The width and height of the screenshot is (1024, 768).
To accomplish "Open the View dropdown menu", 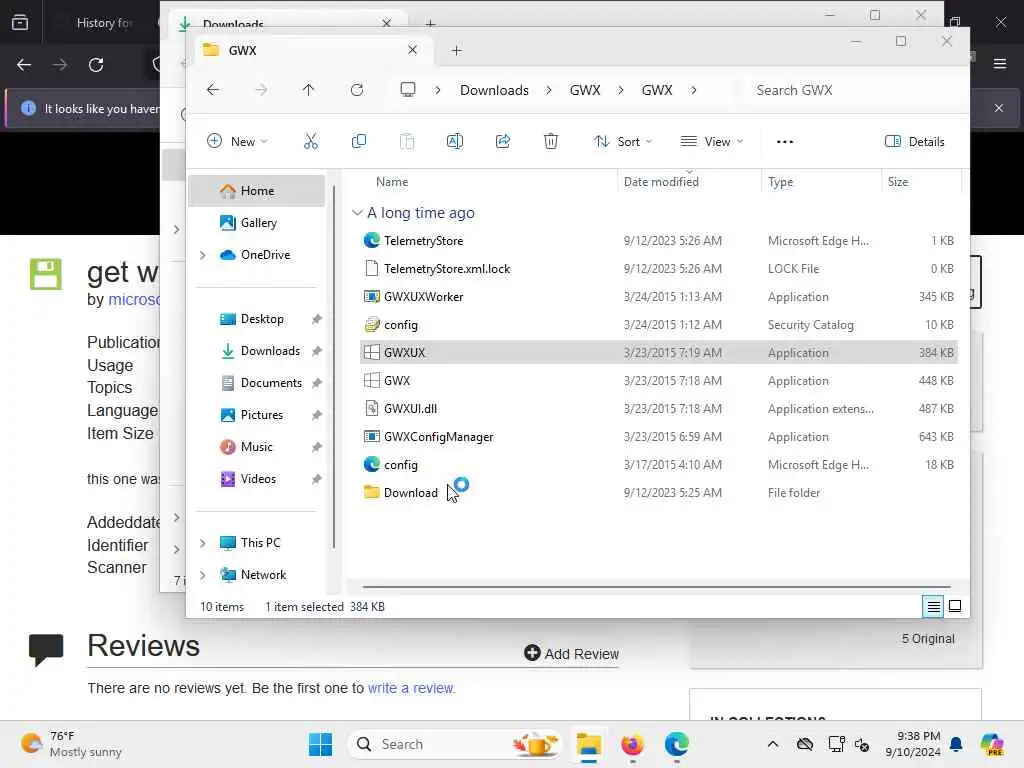I will tap(711, 141).
